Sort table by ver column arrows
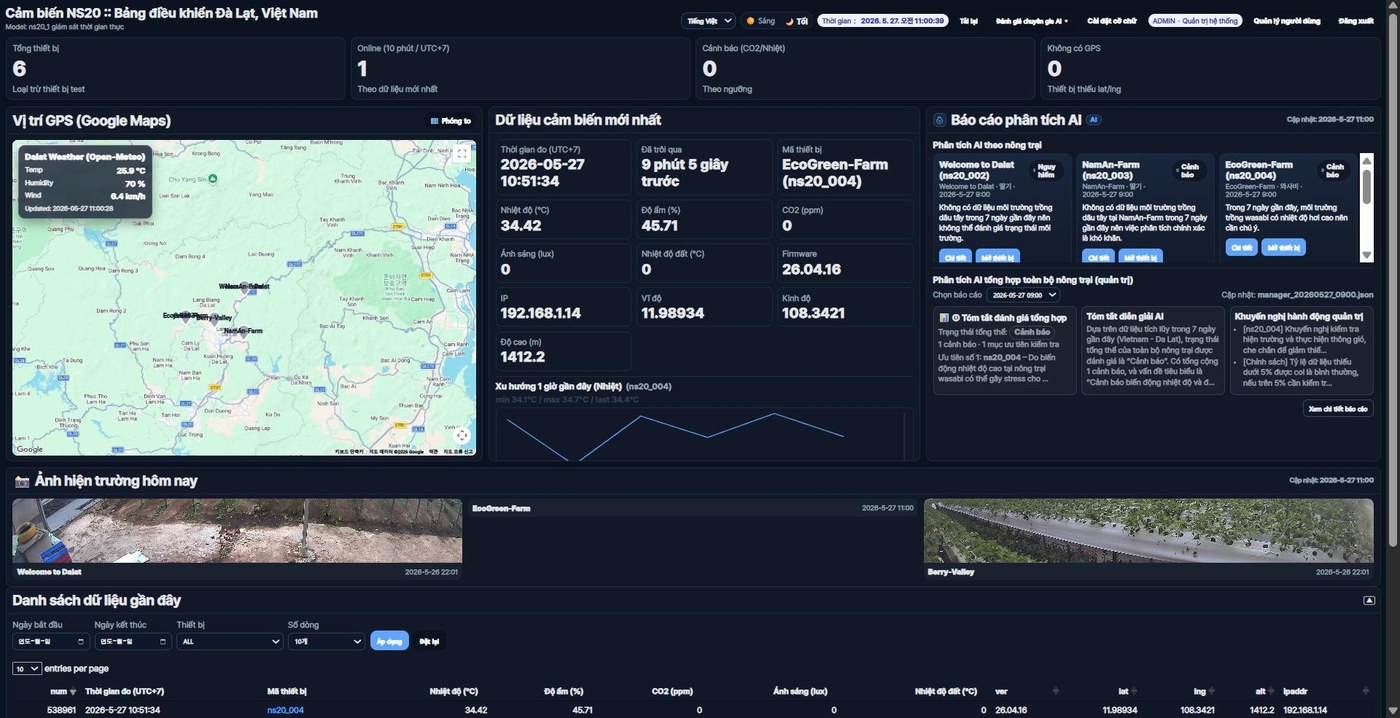 click(x=1055, y=691)
